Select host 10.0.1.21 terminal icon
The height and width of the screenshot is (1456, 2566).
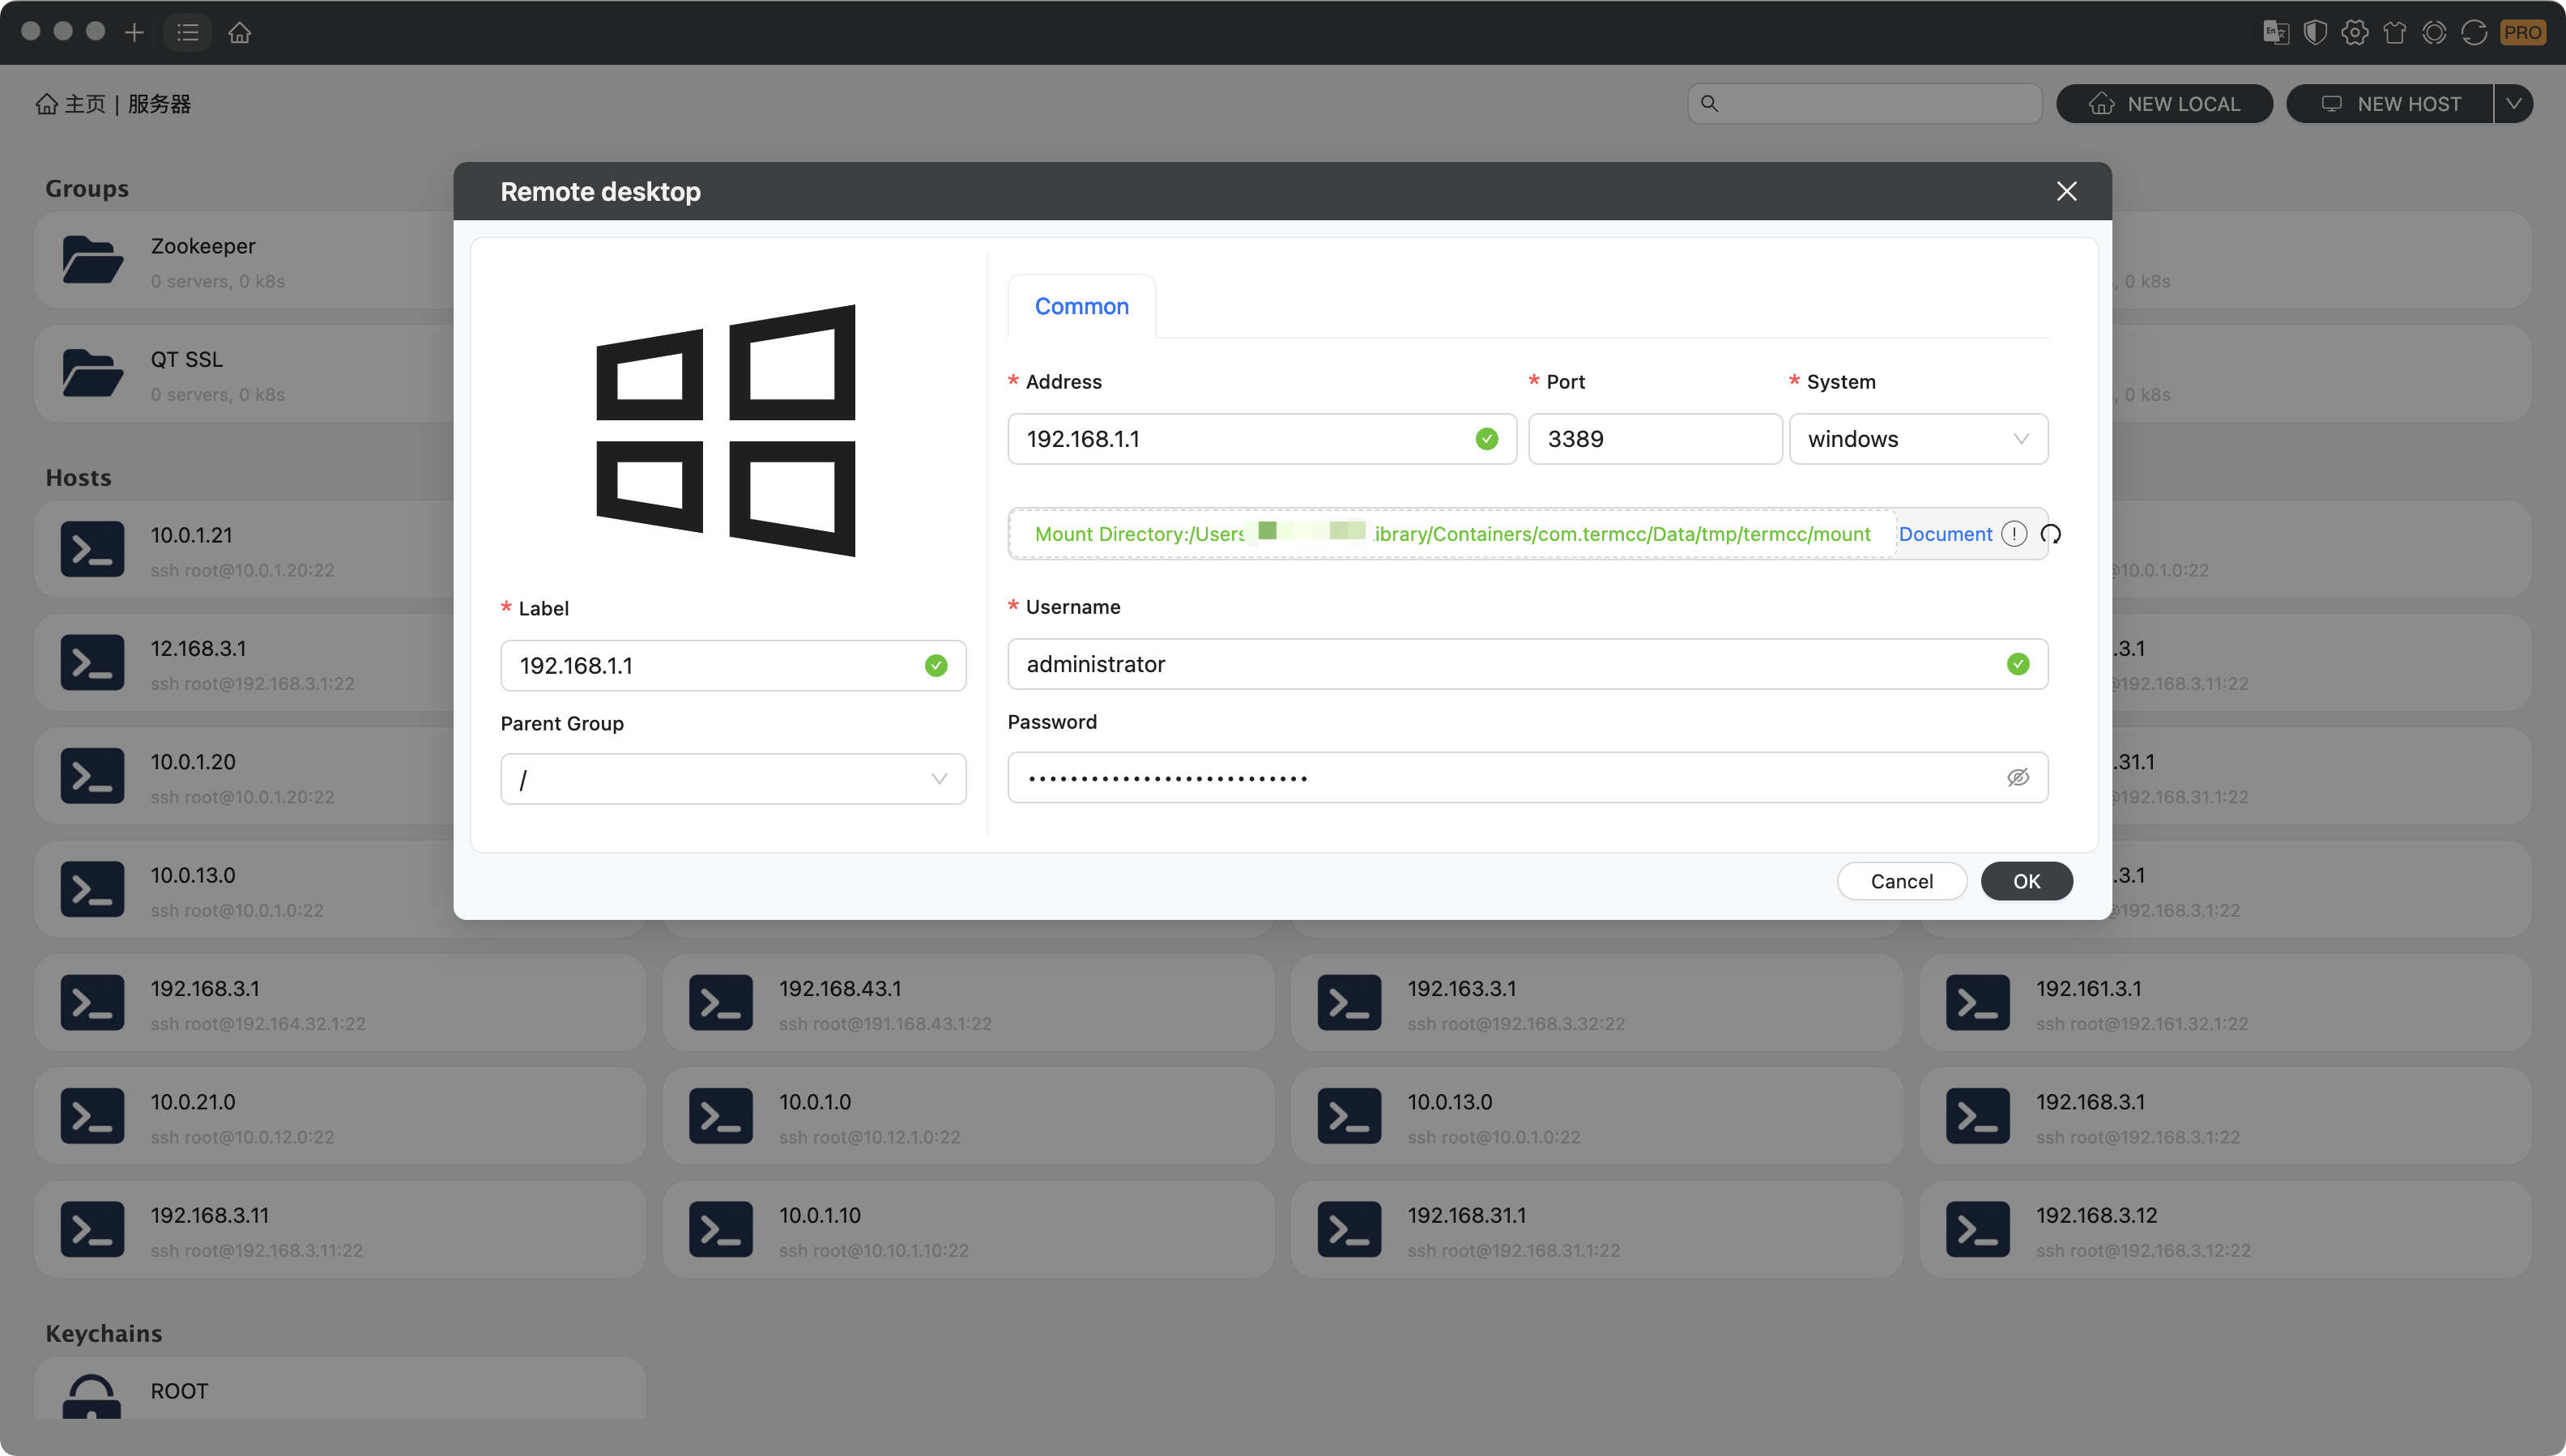[x=92, y=549]
